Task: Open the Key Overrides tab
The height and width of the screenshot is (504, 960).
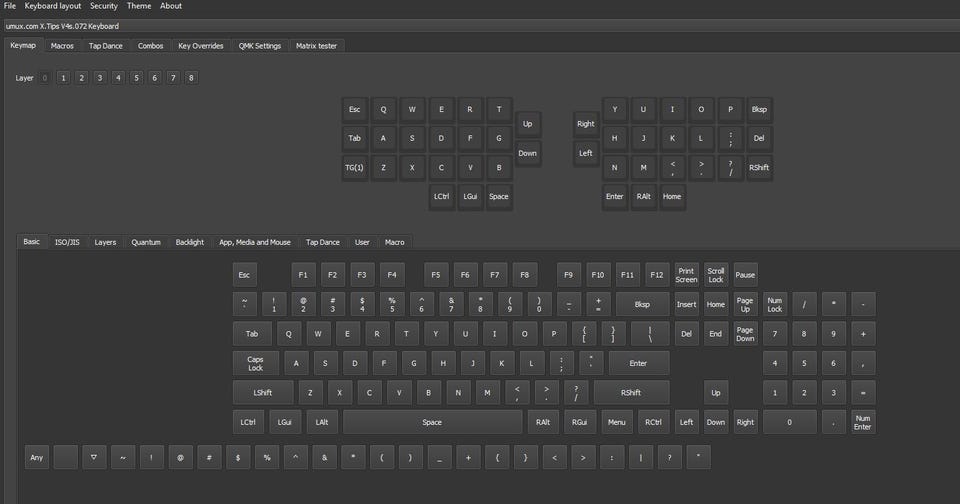Action: pyautogui.click(x=201, y=46)
